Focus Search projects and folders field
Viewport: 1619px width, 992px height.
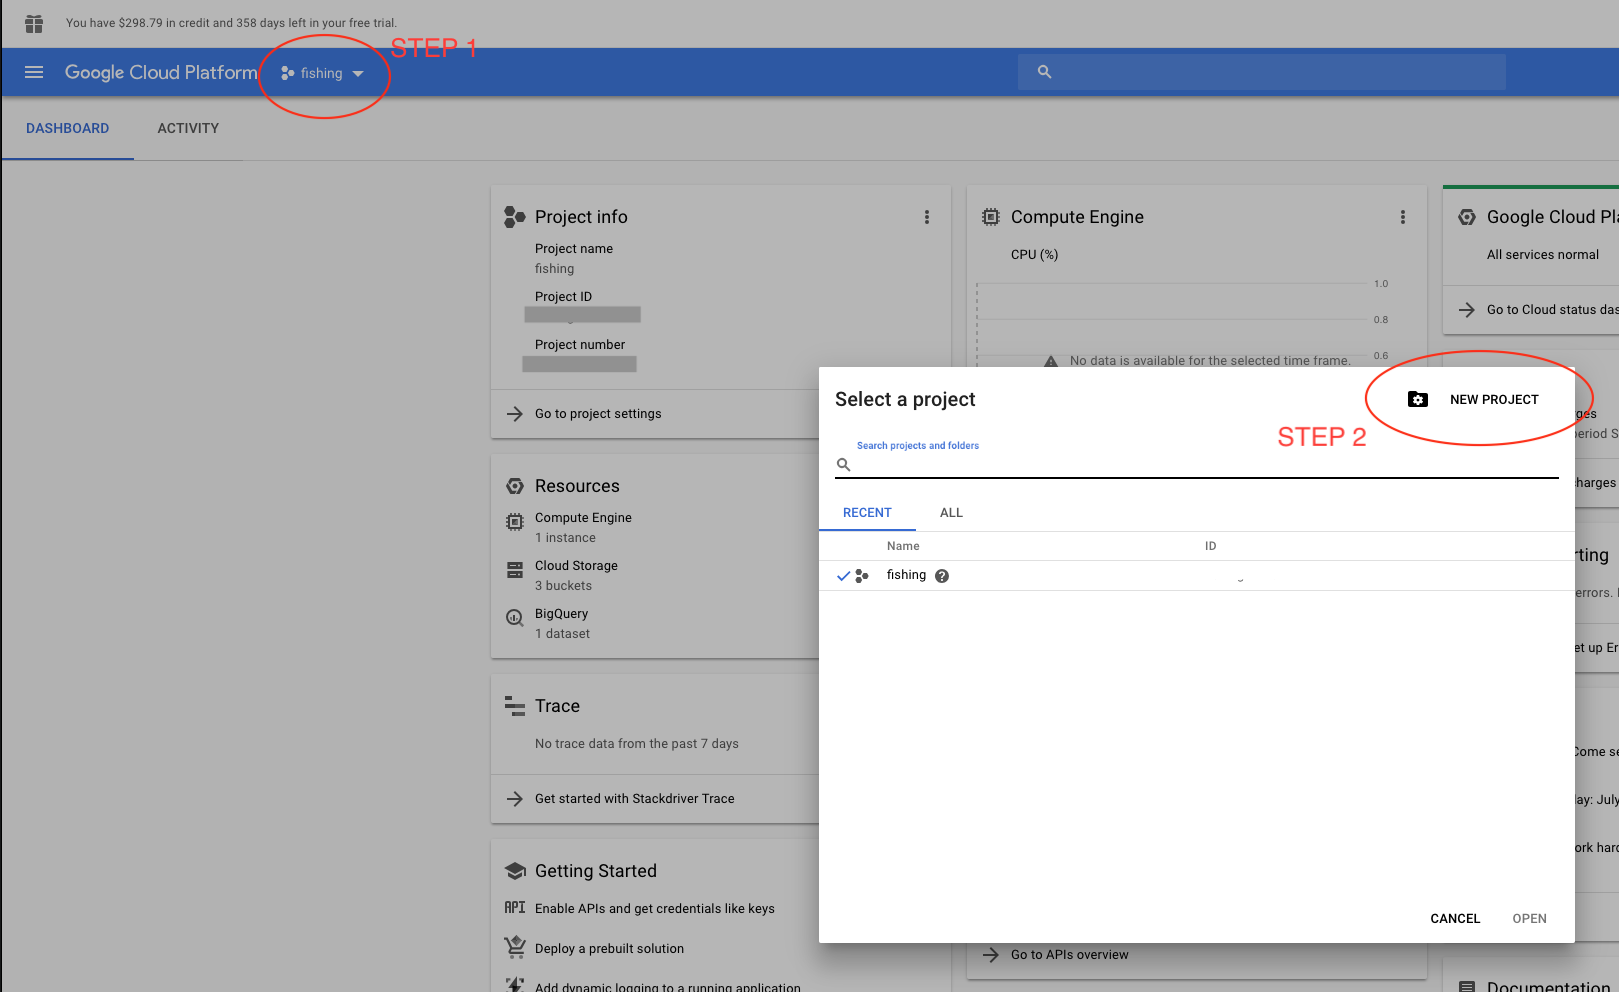(x=1197, y=465)
